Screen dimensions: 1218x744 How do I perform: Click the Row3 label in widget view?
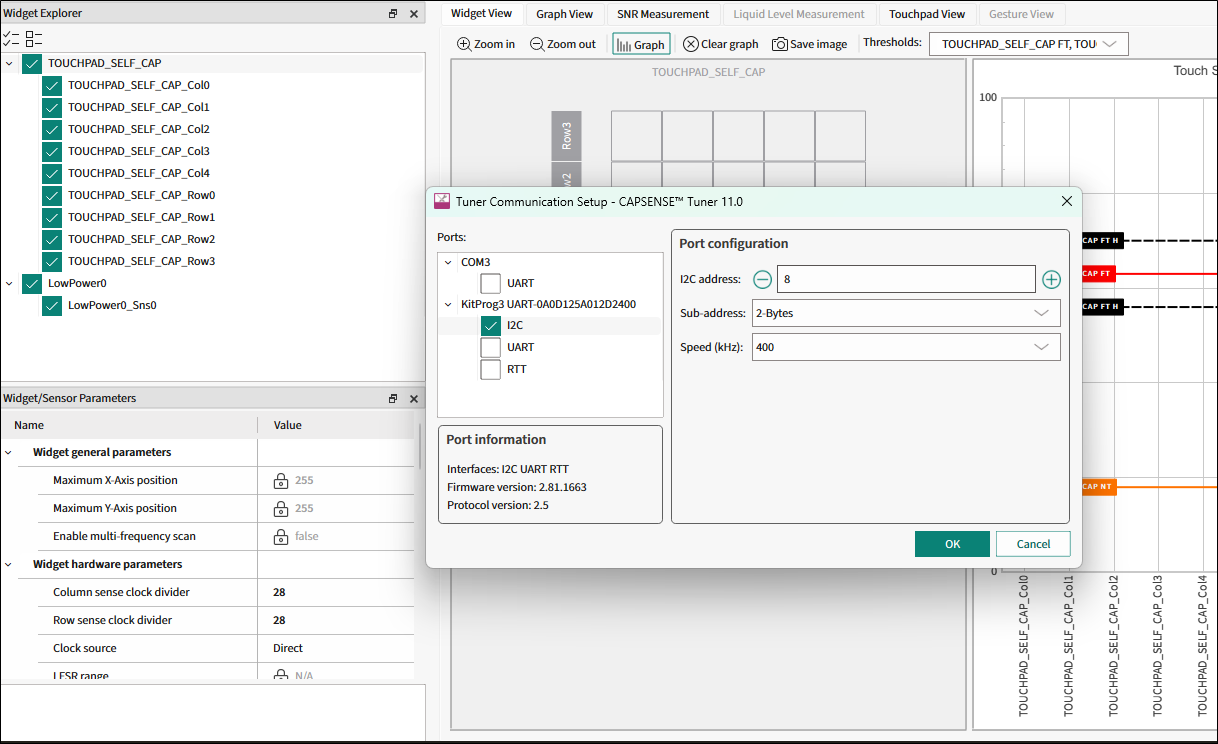566,135
